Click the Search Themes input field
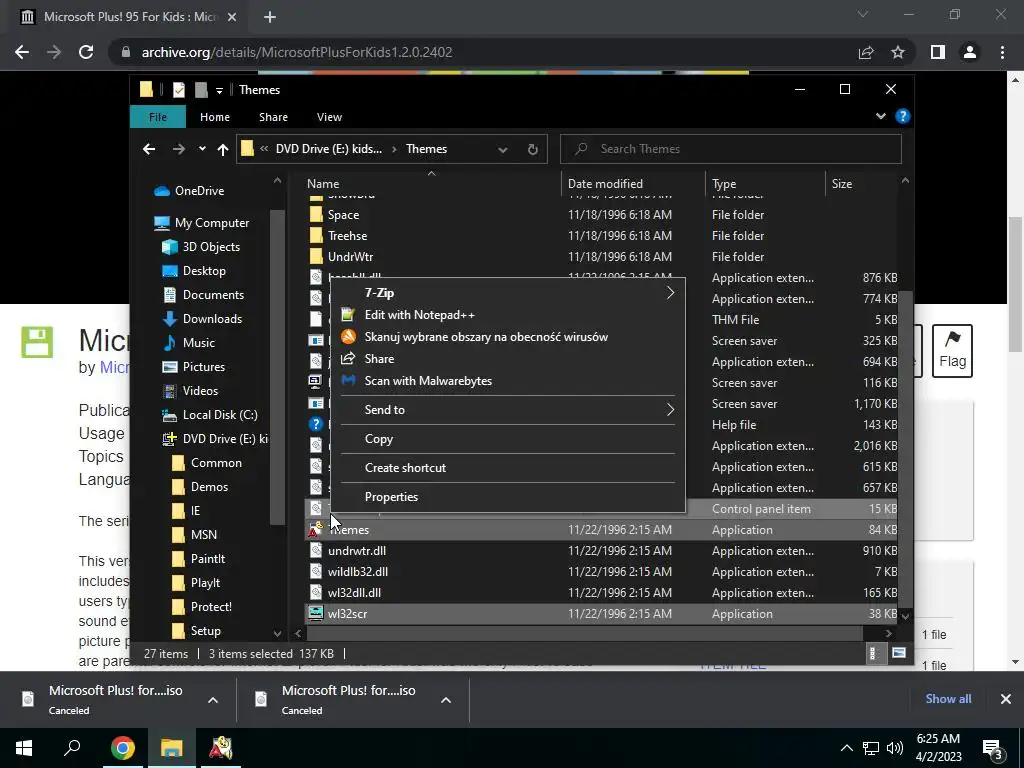The width and height of the screenshot is (1024, 768). click(731, 149)
